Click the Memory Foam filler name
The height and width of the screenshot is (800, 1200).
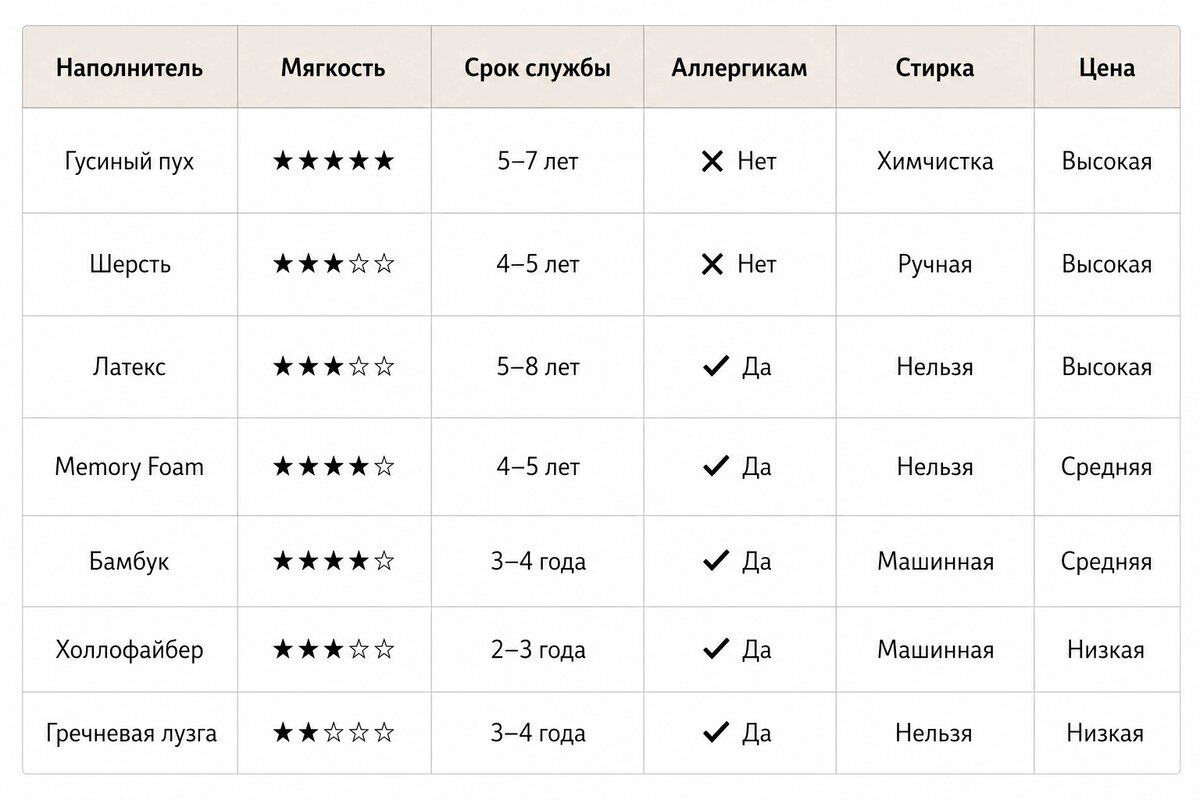tap(129, 467)
